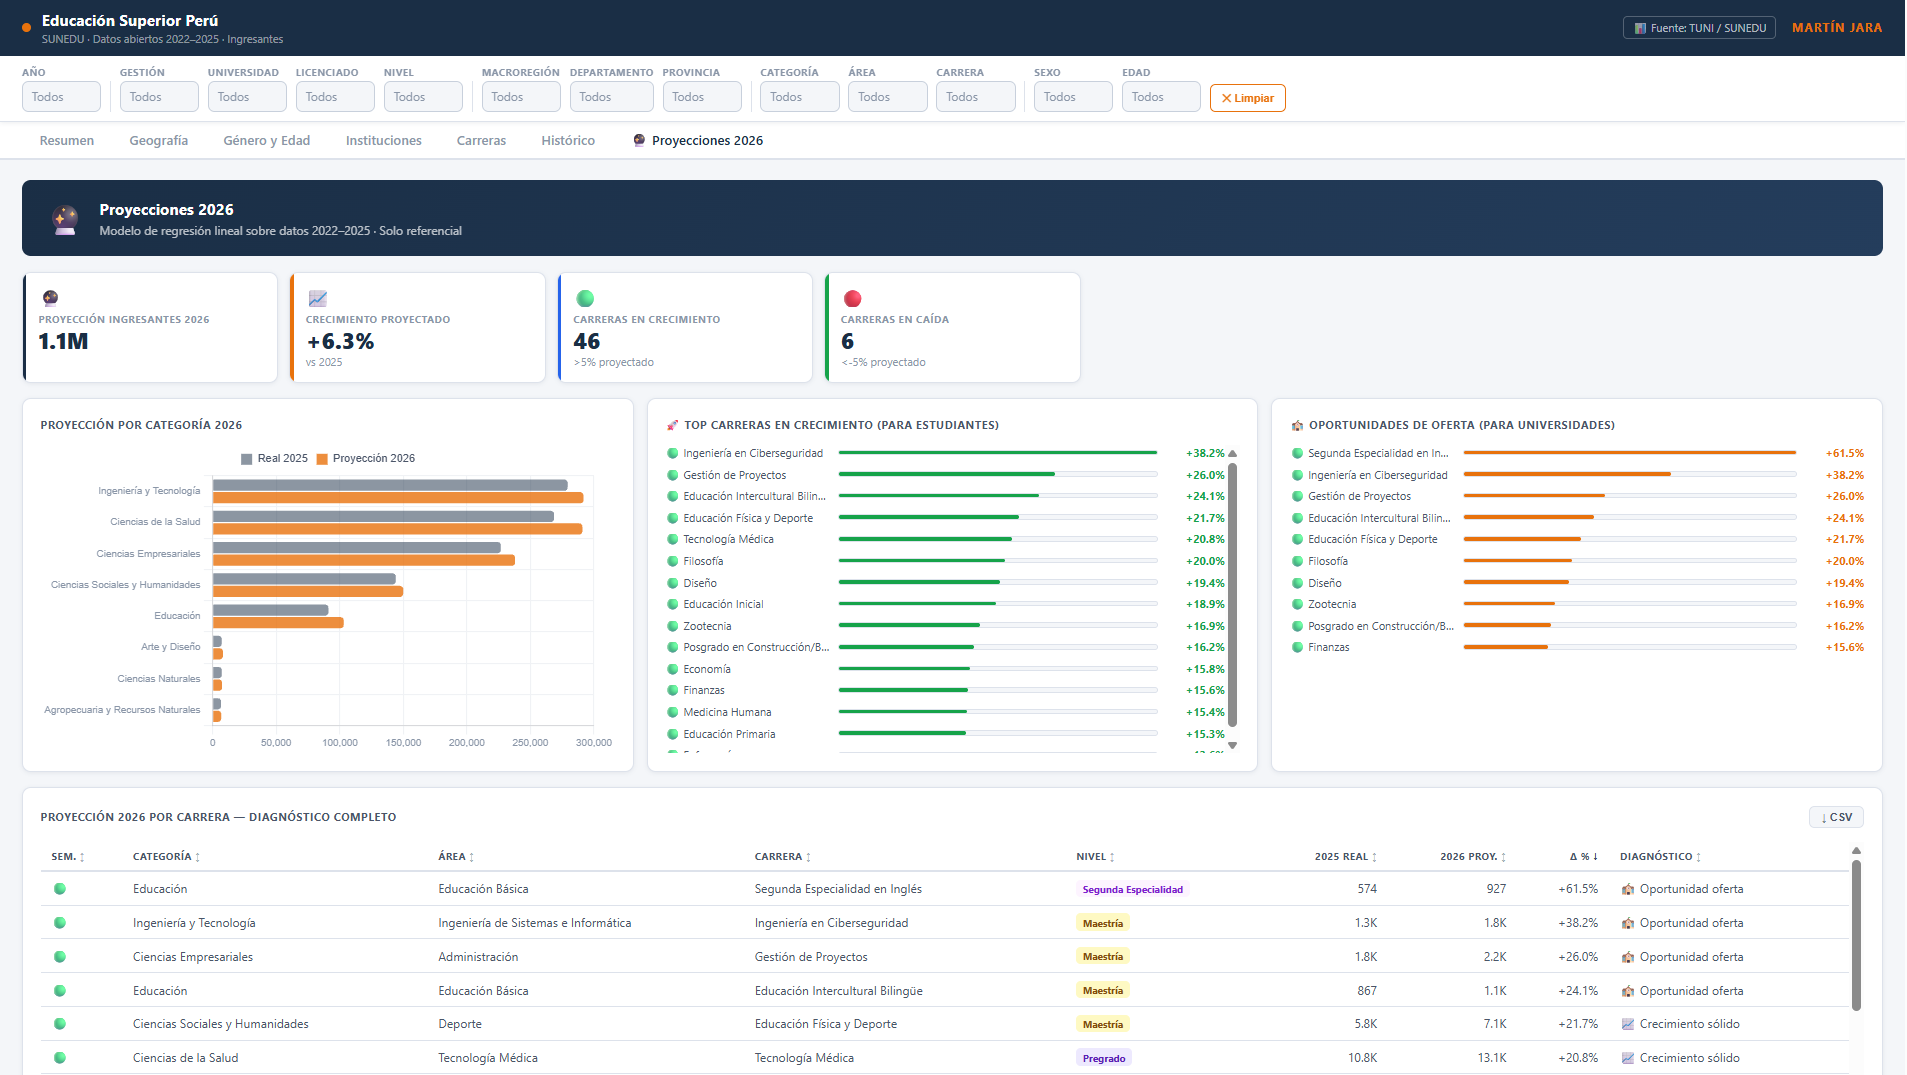Switch to the Género y Edad tab
Image resolution: width=1907 pixels, height=1075 pixels.
coord(267,141)
